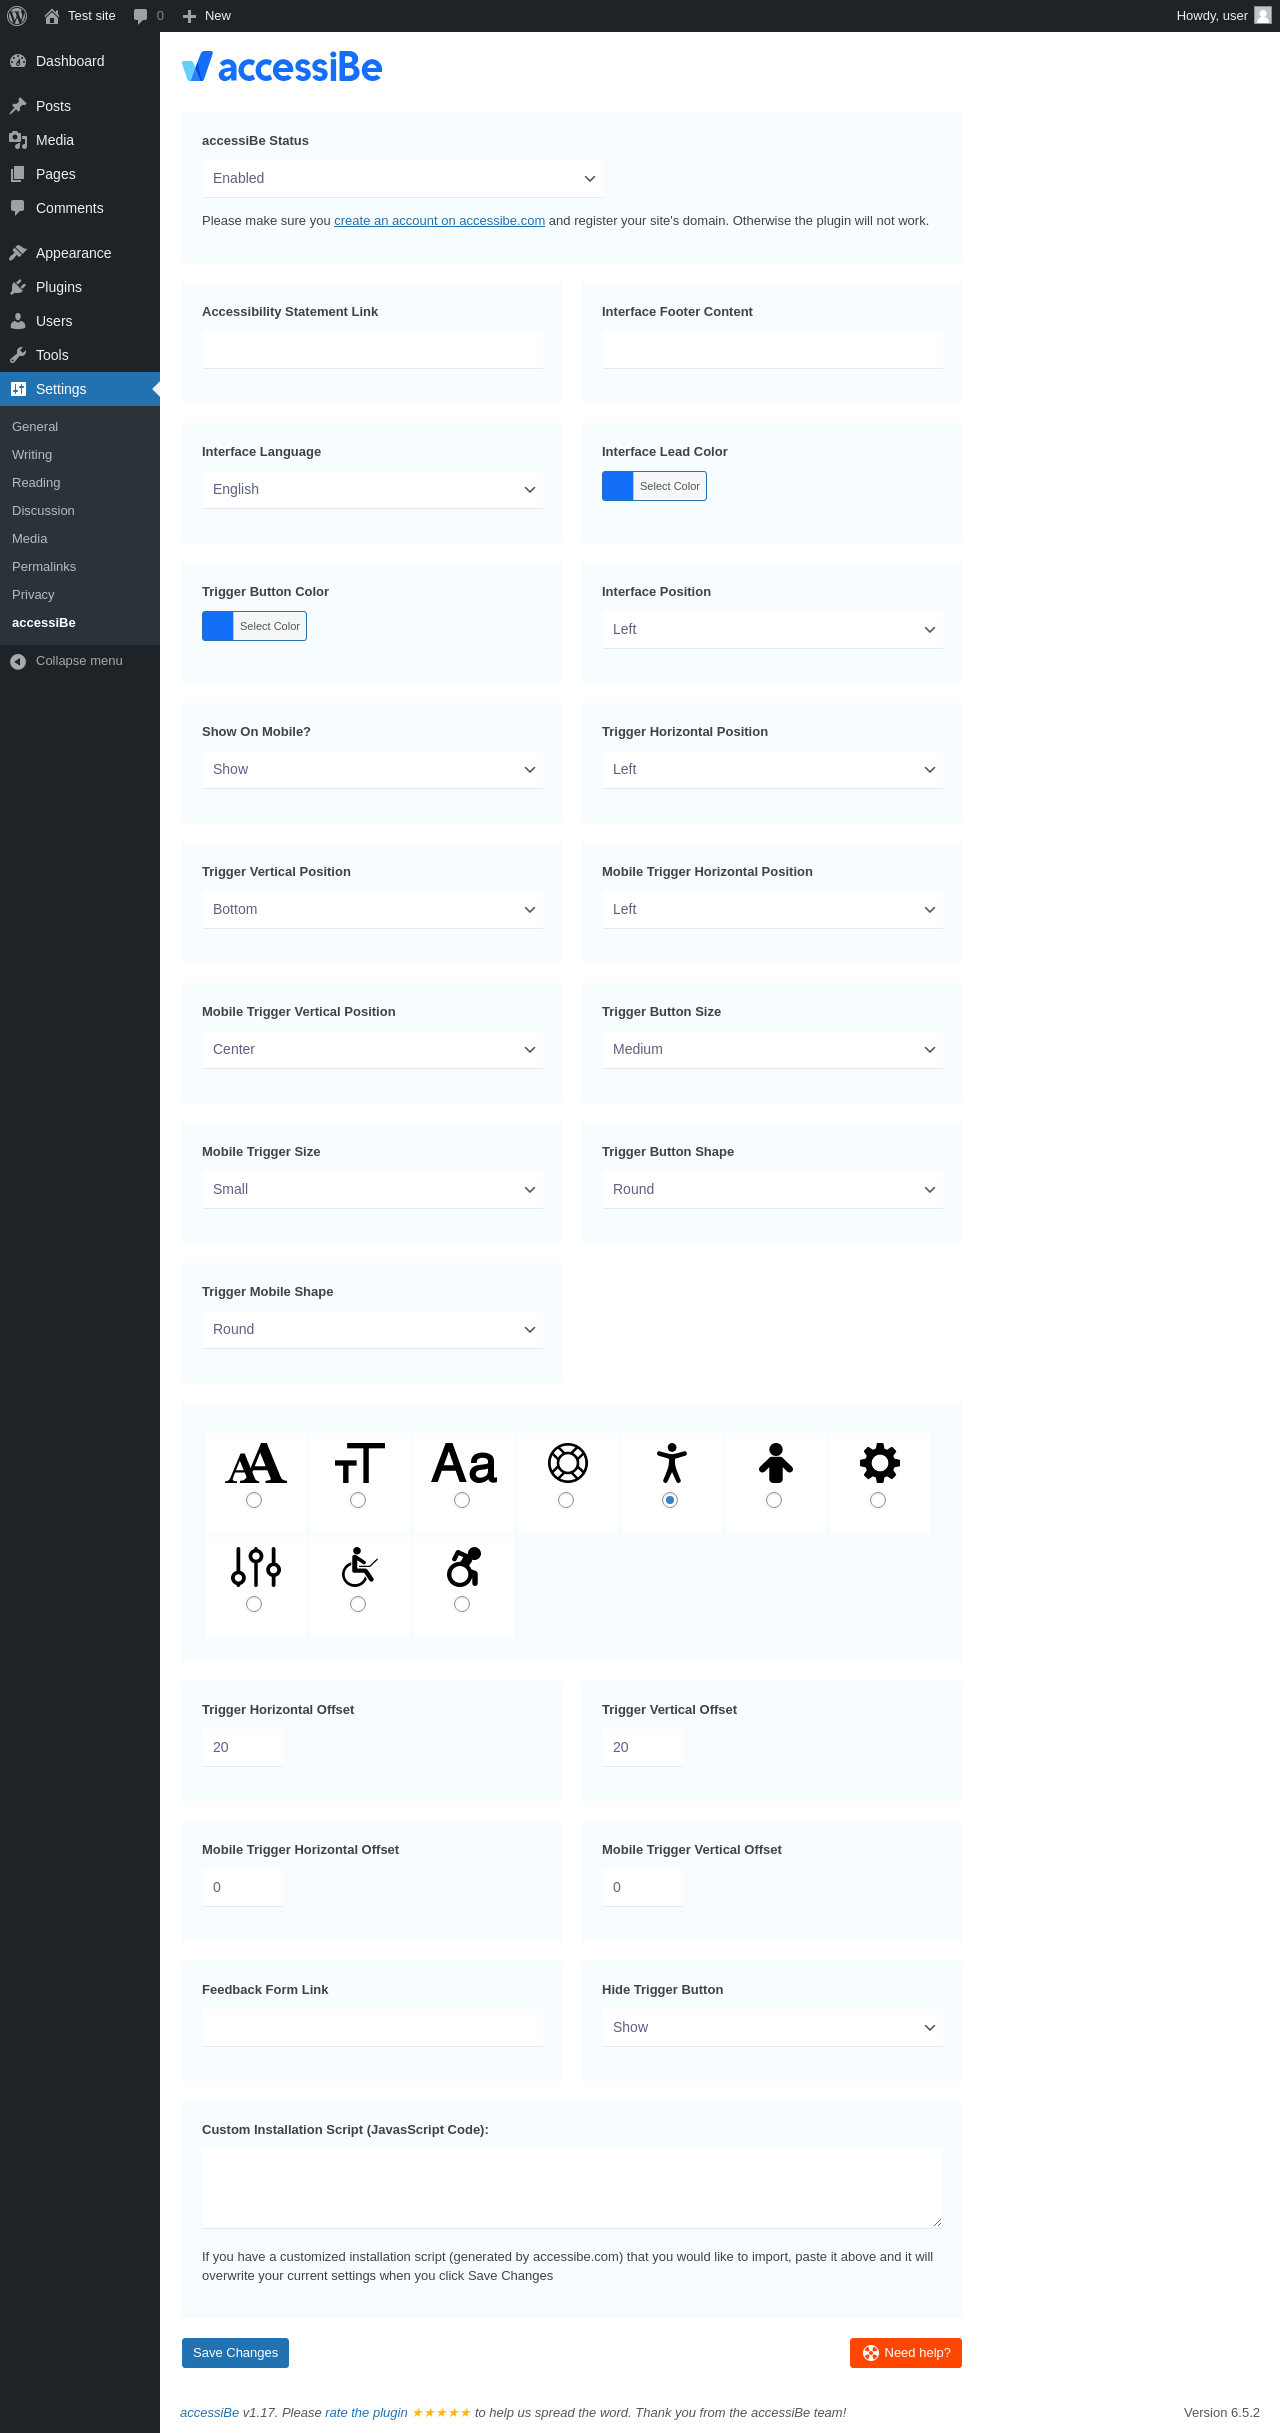1280x2433 pixels.
Task: Go to the Writing settings page
Action: coord(32,455)
